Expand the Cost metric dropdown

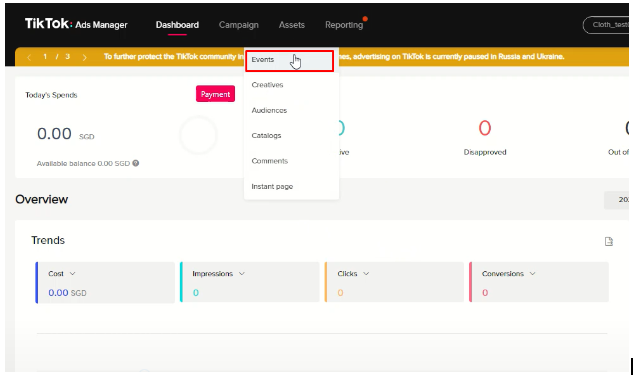click(x=72, y=274)
